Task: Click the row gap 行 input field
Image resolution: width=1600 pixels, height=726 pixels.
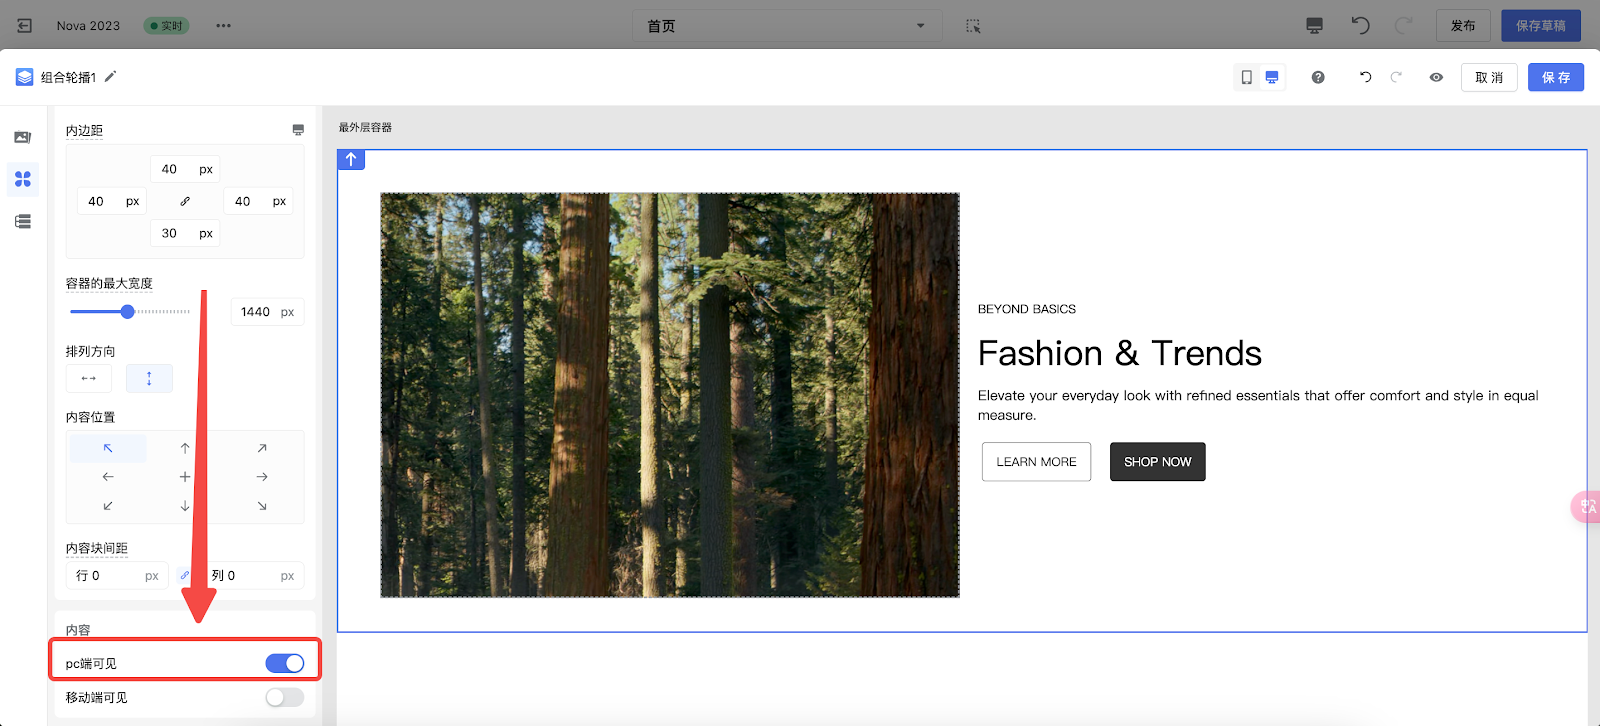Action: [x=117, y=576]
